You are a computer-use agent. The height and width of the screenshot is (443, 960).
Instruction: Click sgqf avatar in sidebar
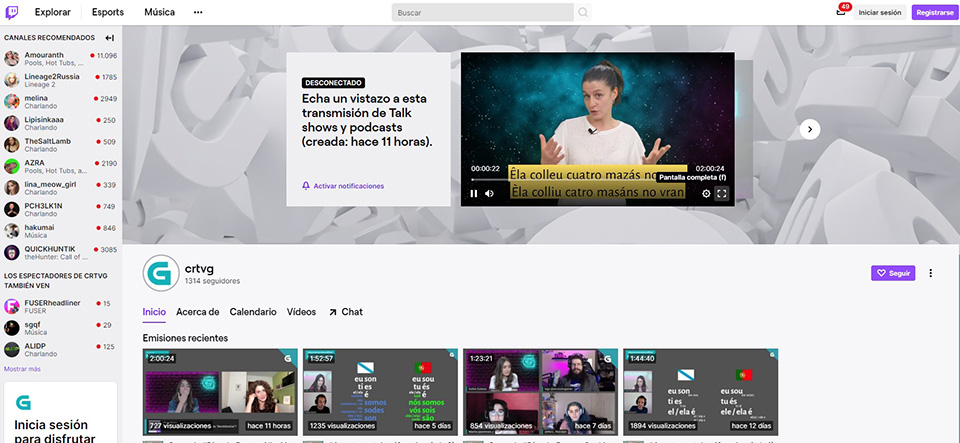(x=12, y=328)
